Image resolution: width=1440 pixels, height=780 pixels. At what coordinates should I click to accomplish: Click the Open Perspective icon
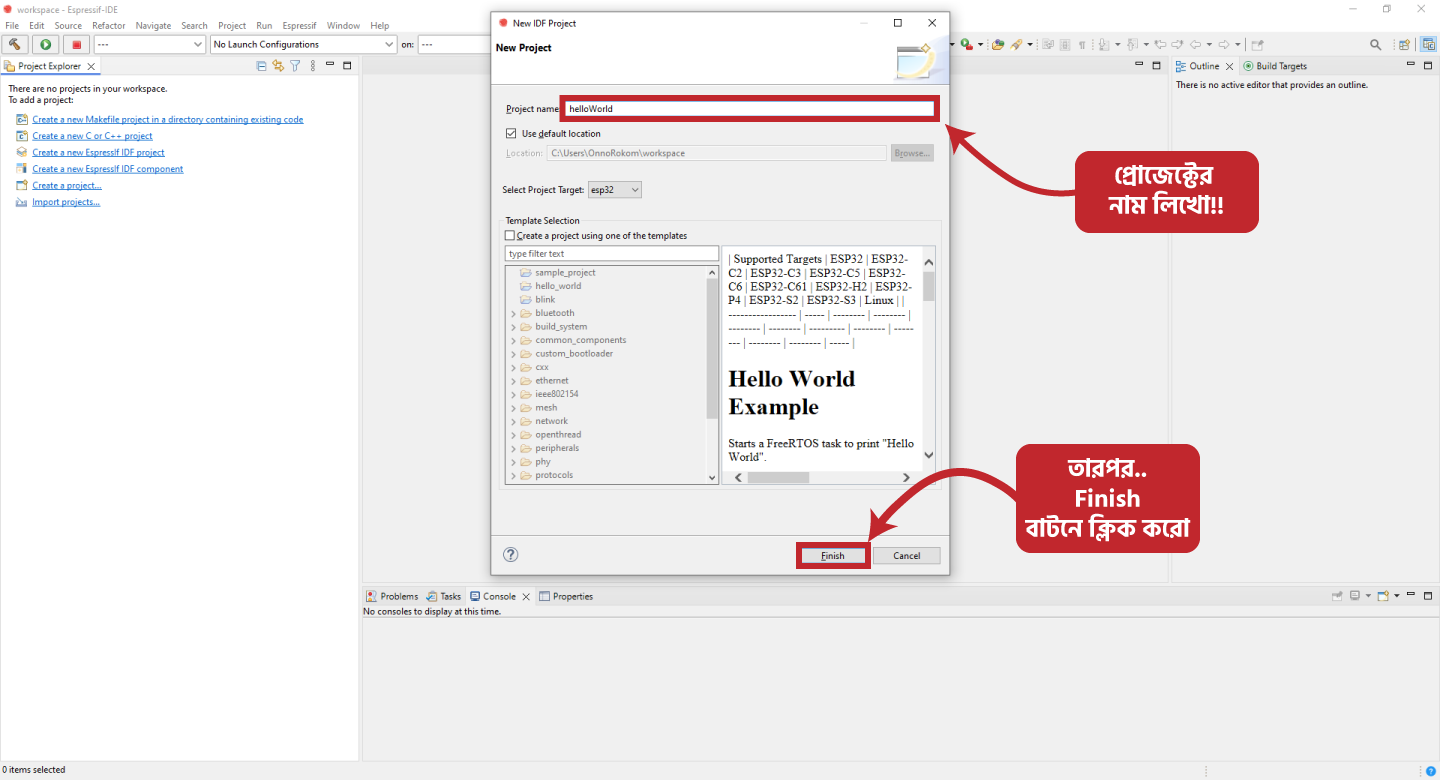1404,44
